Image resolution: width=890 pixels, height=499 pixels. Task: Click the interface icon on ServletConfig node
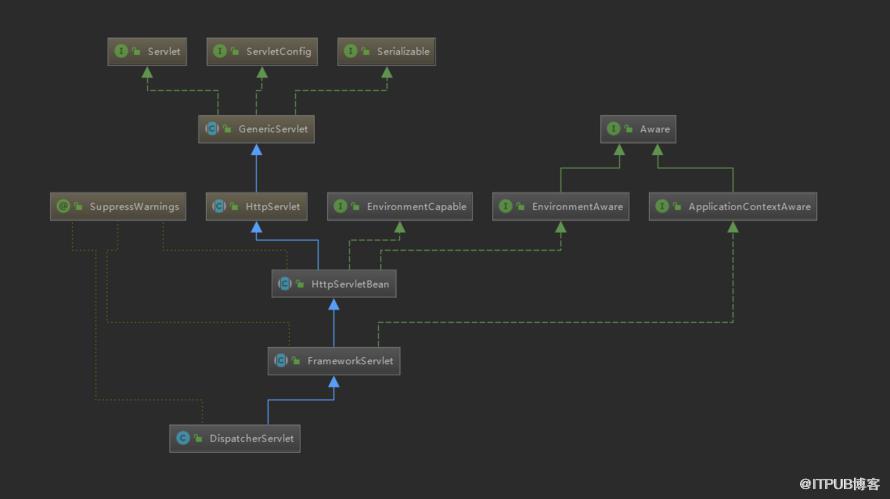point(220,51)
